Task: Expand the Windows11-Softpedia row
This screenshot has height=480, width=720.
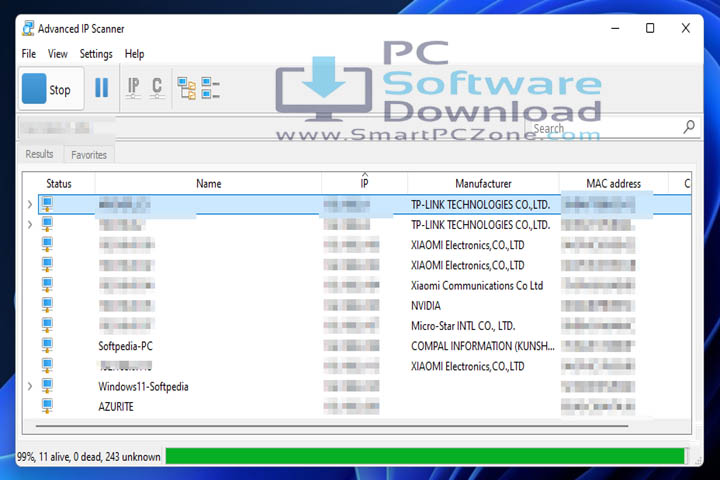Action: 30,386
